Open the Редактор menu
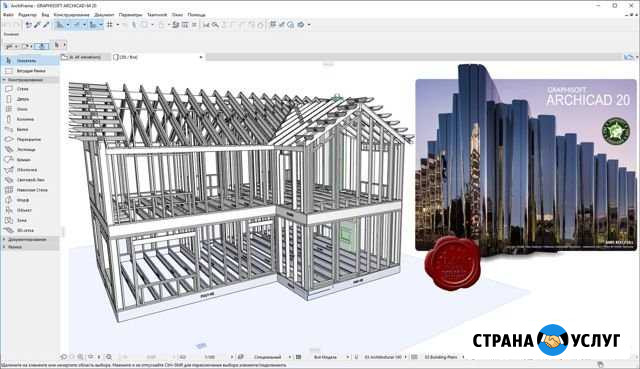The width and height of the screenshot is (640, 369). point(27,15)
